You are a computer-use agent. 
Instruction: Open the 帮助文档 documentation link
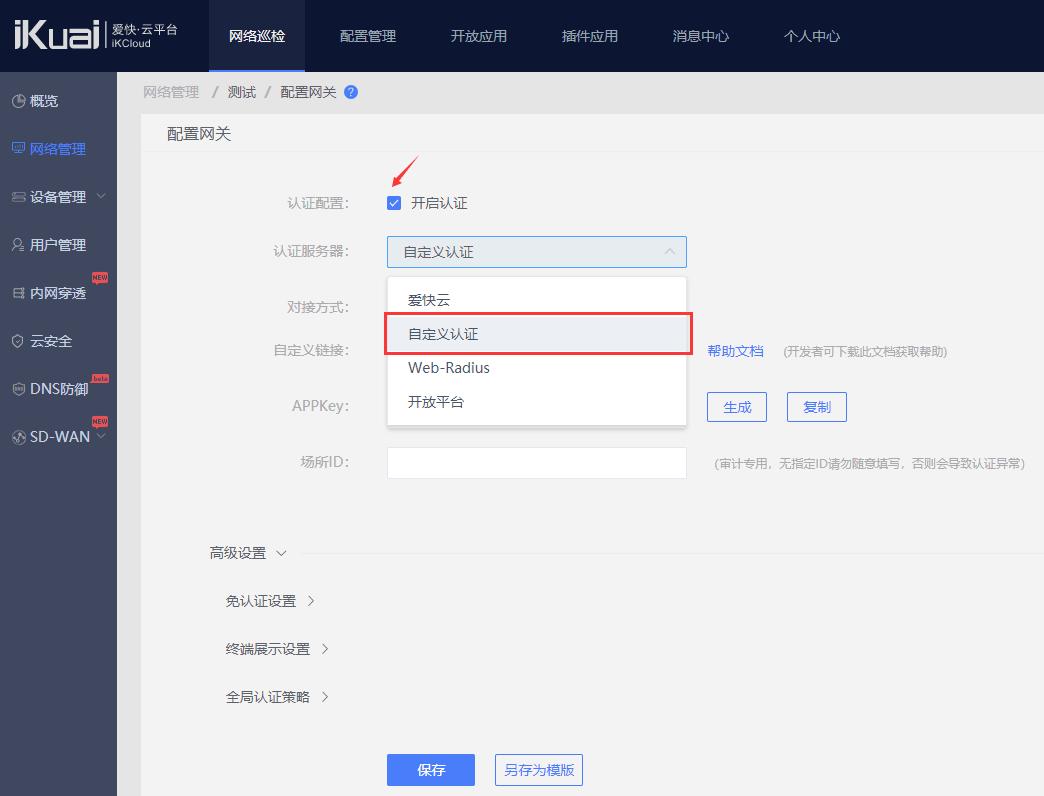pyautogui.click(x=736, y=351)
